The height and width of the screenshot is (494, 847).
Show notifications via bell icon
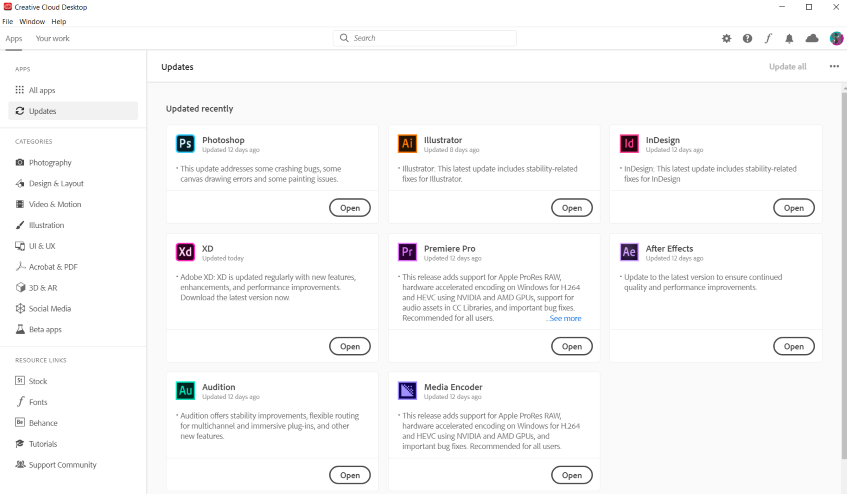pos(789,38)
